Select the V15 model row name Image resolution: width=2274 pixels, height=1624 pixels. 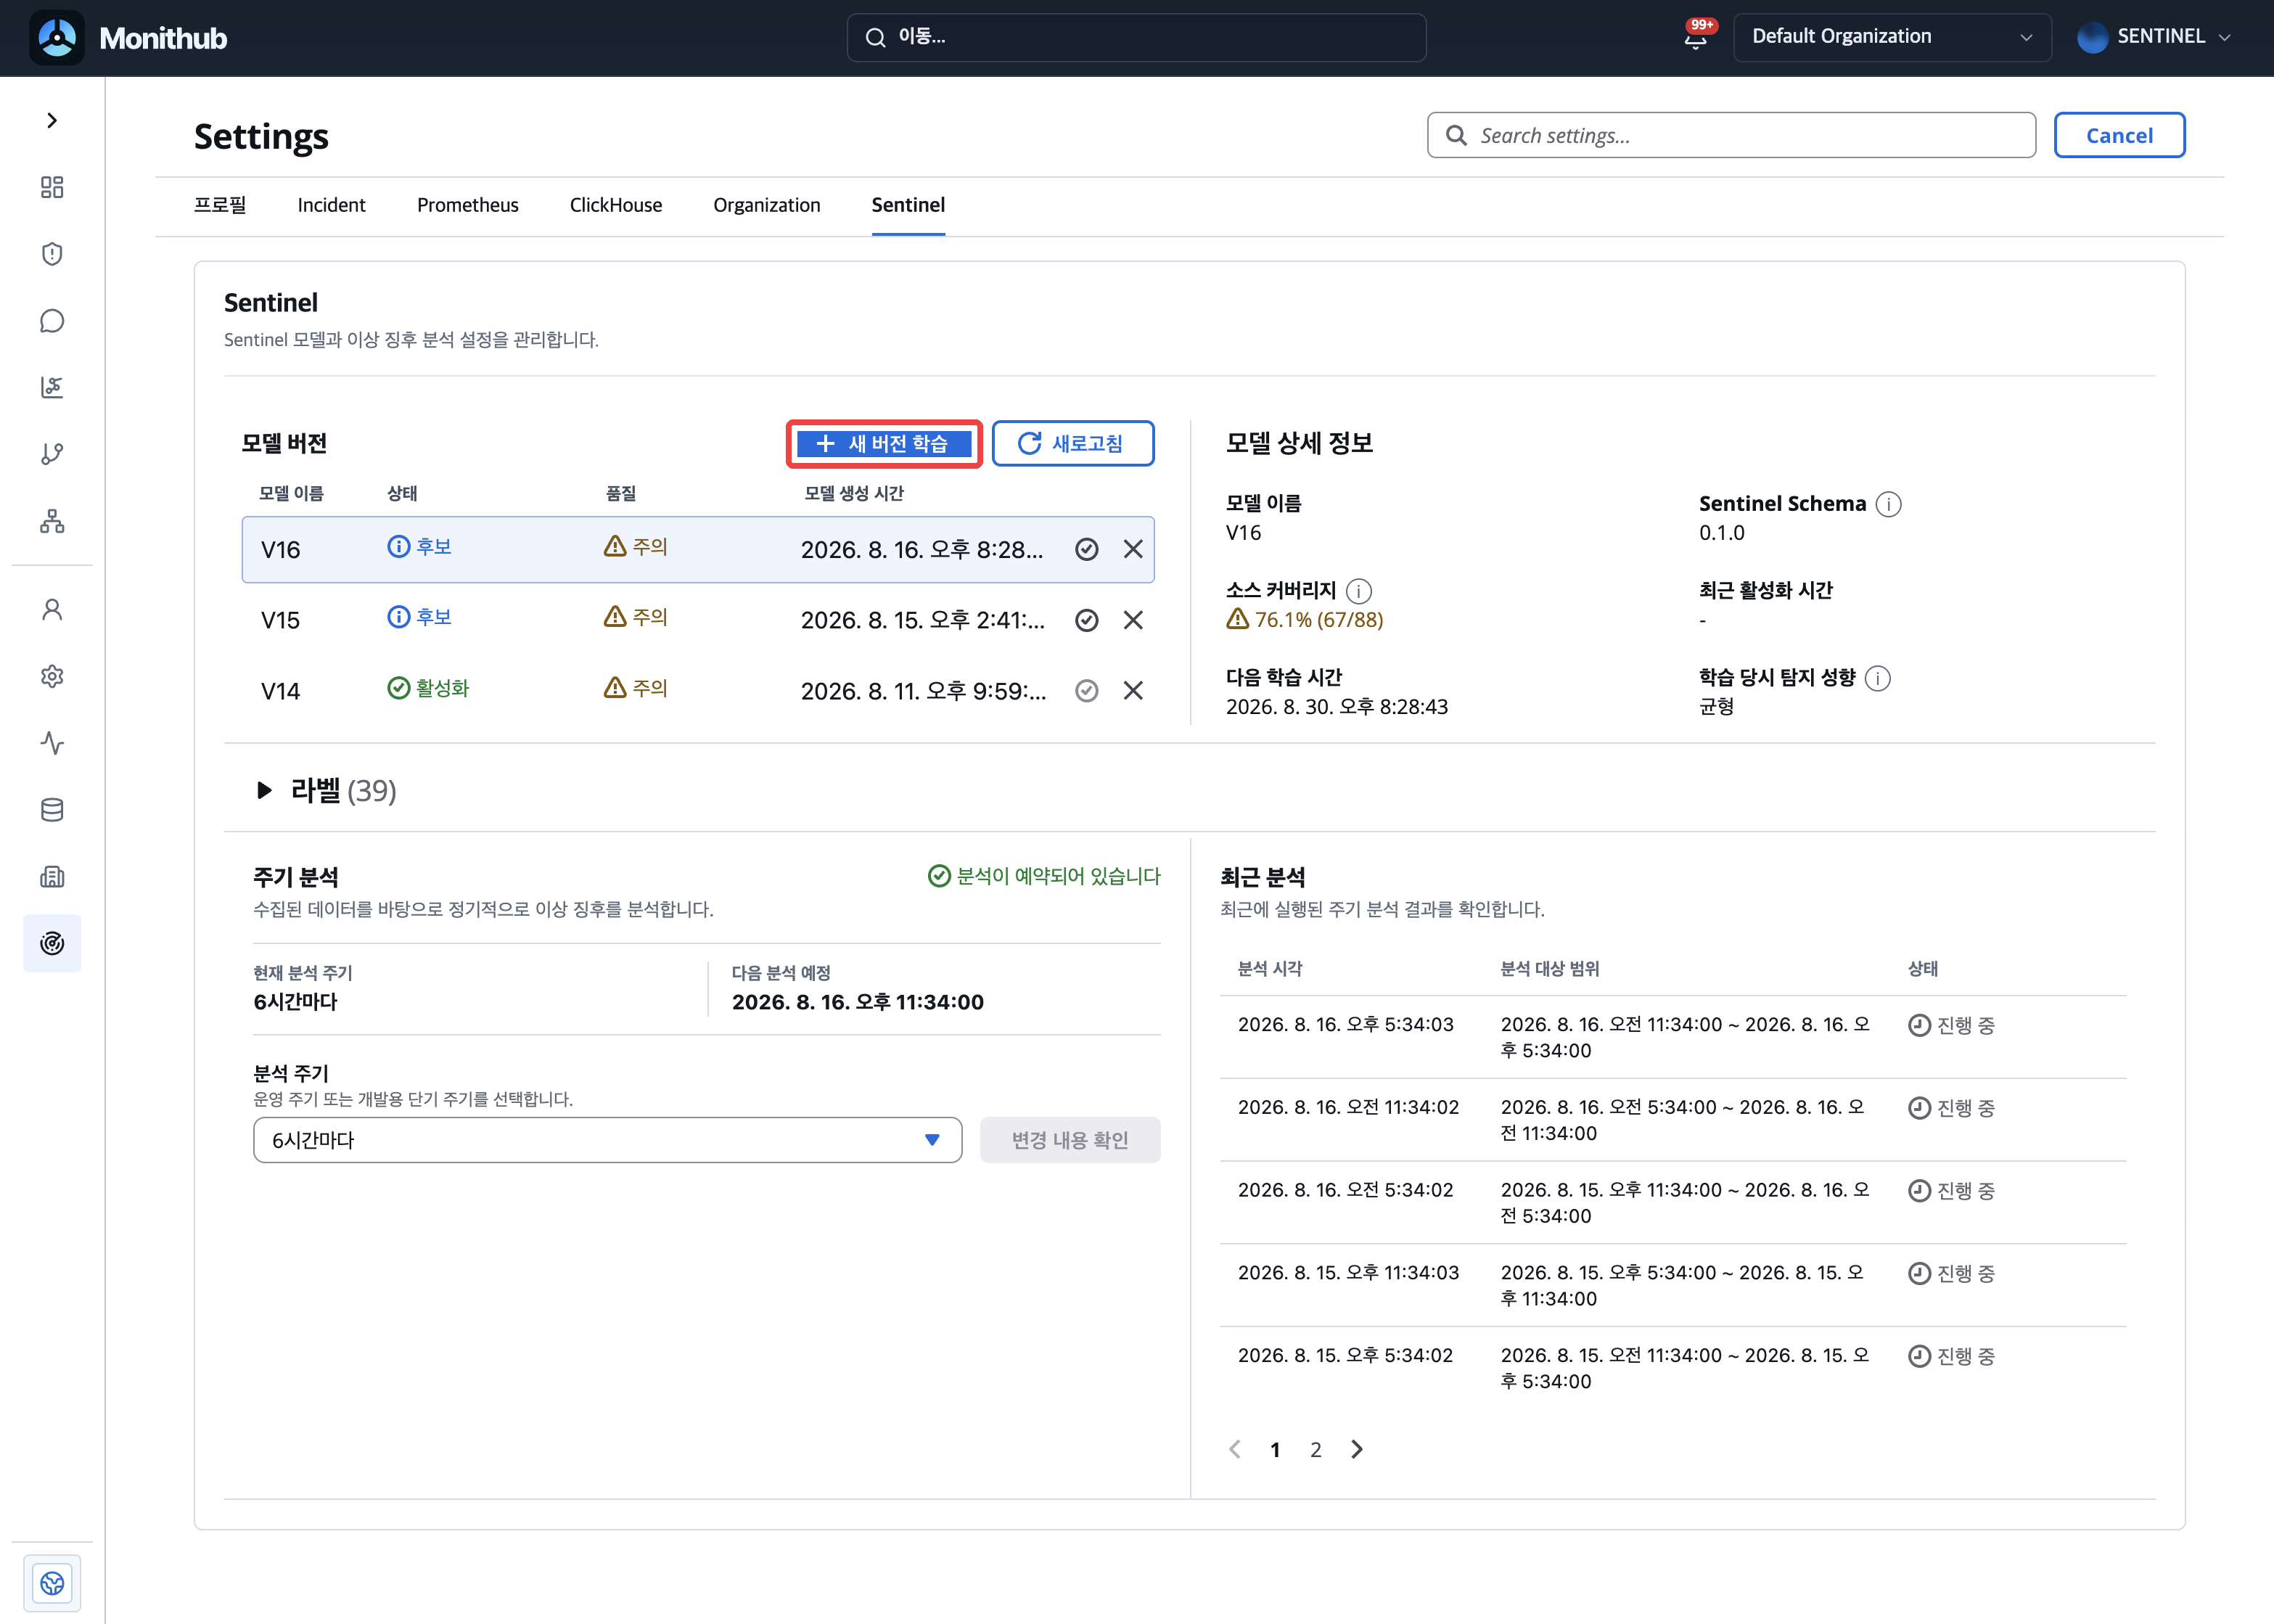pyautogui.click(x=281, y=620)
